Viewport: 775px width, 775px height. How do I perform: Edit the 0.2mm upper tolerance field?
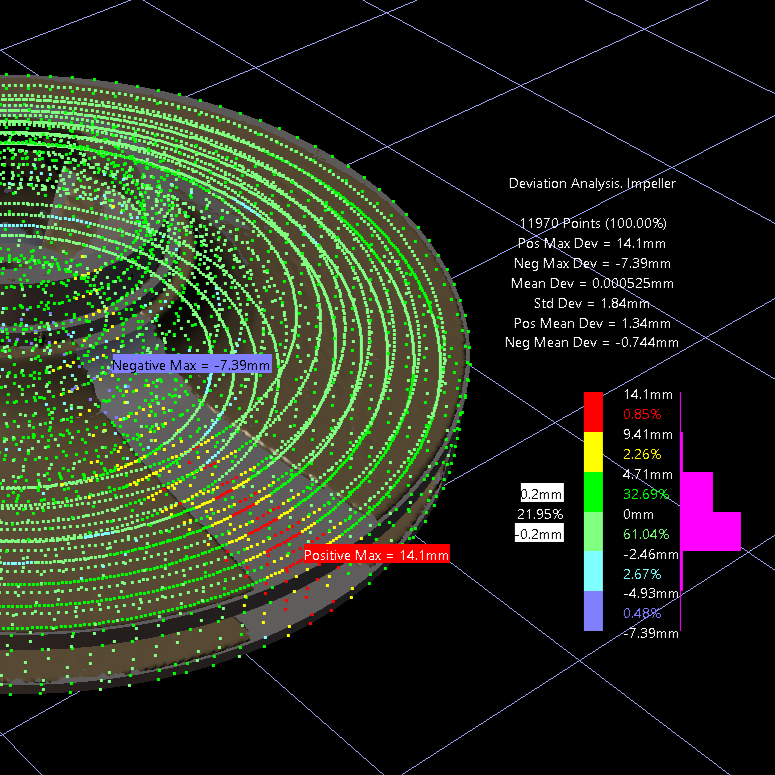tap(541, 493)
